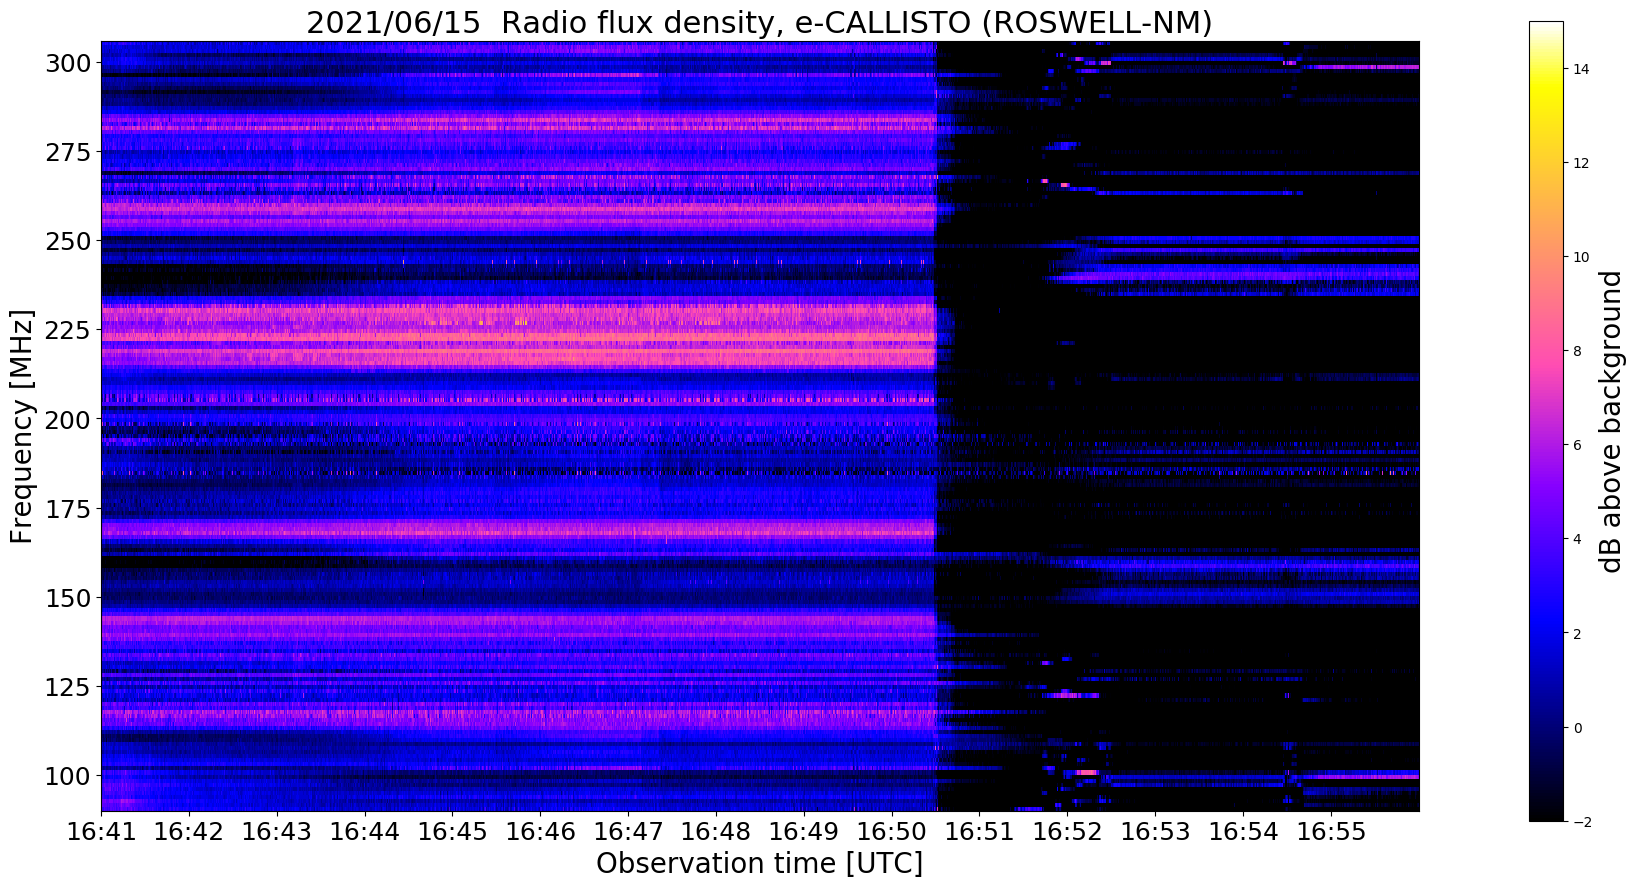Click the 'Frequency [MHz]' axis label
This screenshot has height=888, width=1636.
pos(22,426)
